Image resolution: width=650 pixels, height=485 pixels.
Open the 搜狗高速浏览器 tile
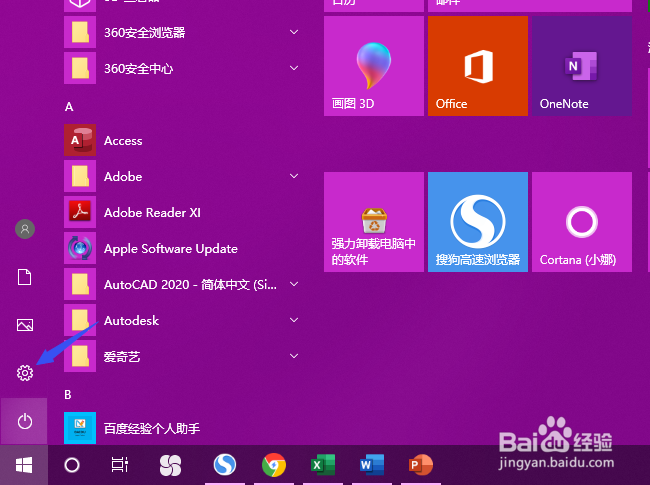[x=478, y=222]
